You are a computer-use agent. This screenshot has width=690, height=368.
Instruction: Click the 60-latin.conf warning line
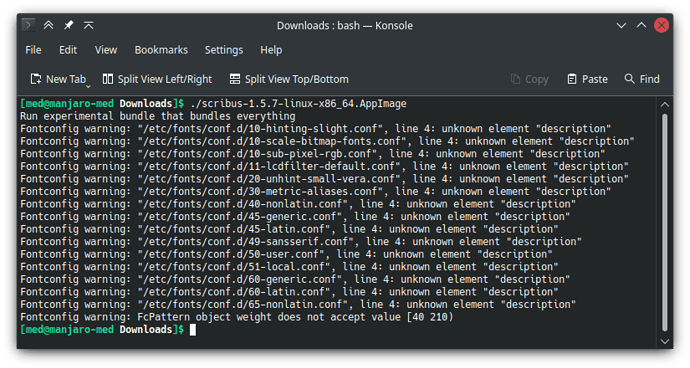pyautogui.click(x=289, y=292)
